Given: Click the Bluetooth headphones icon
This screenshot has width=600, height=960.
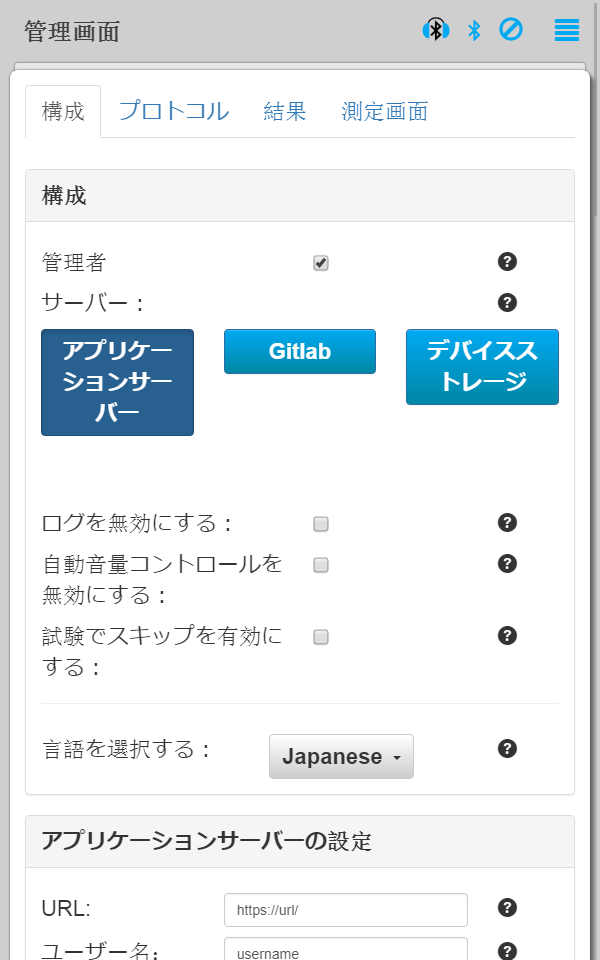Looking at the screenshot, I should coord(435,30).
